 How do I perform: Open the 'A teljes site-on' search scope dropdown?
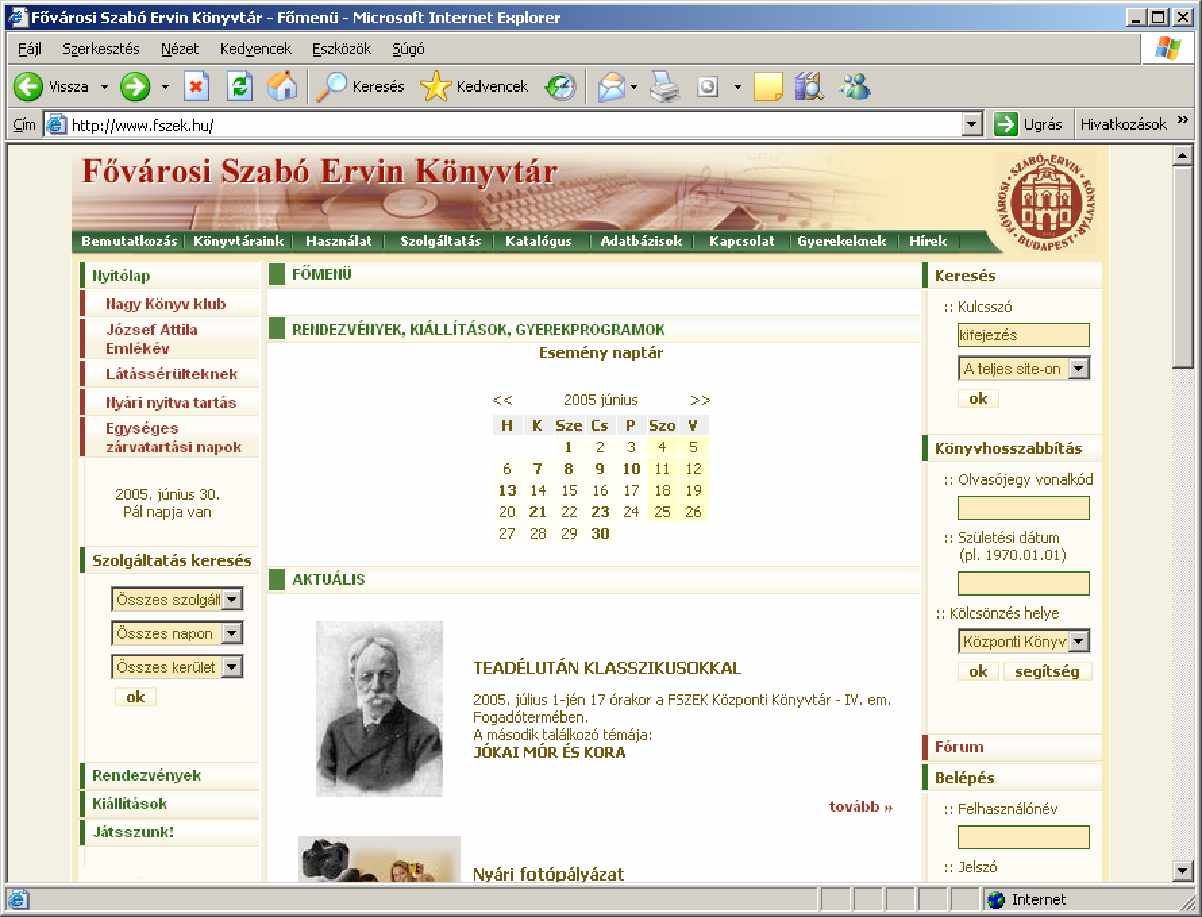pos(1078,368)
